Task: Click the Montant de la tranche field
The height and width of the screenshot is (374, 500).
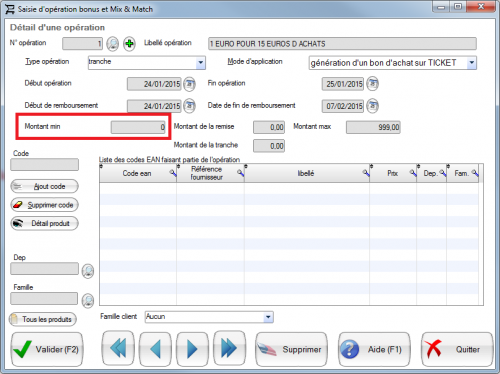Action: 269,146
